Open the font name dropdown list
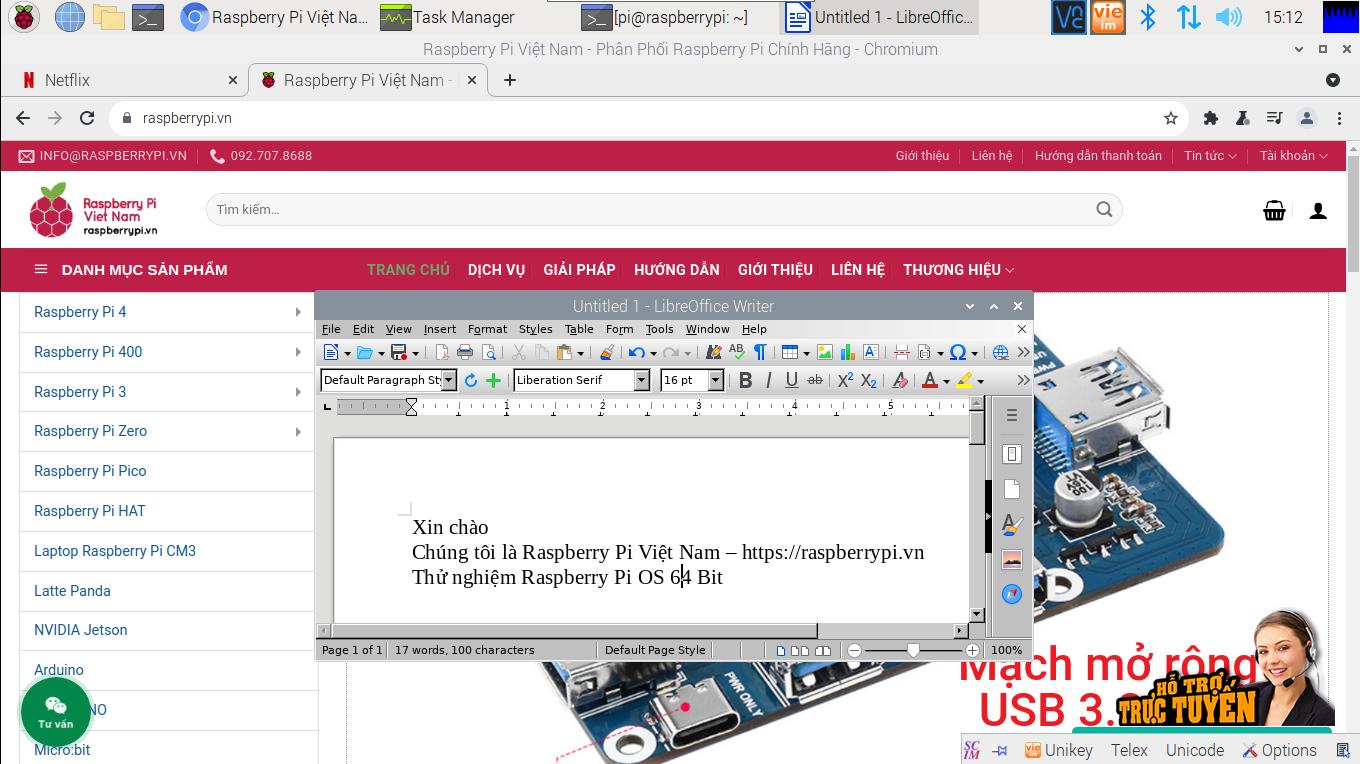Image resolution: width=1360 pixels, height=764 pixels. point(642,380)
